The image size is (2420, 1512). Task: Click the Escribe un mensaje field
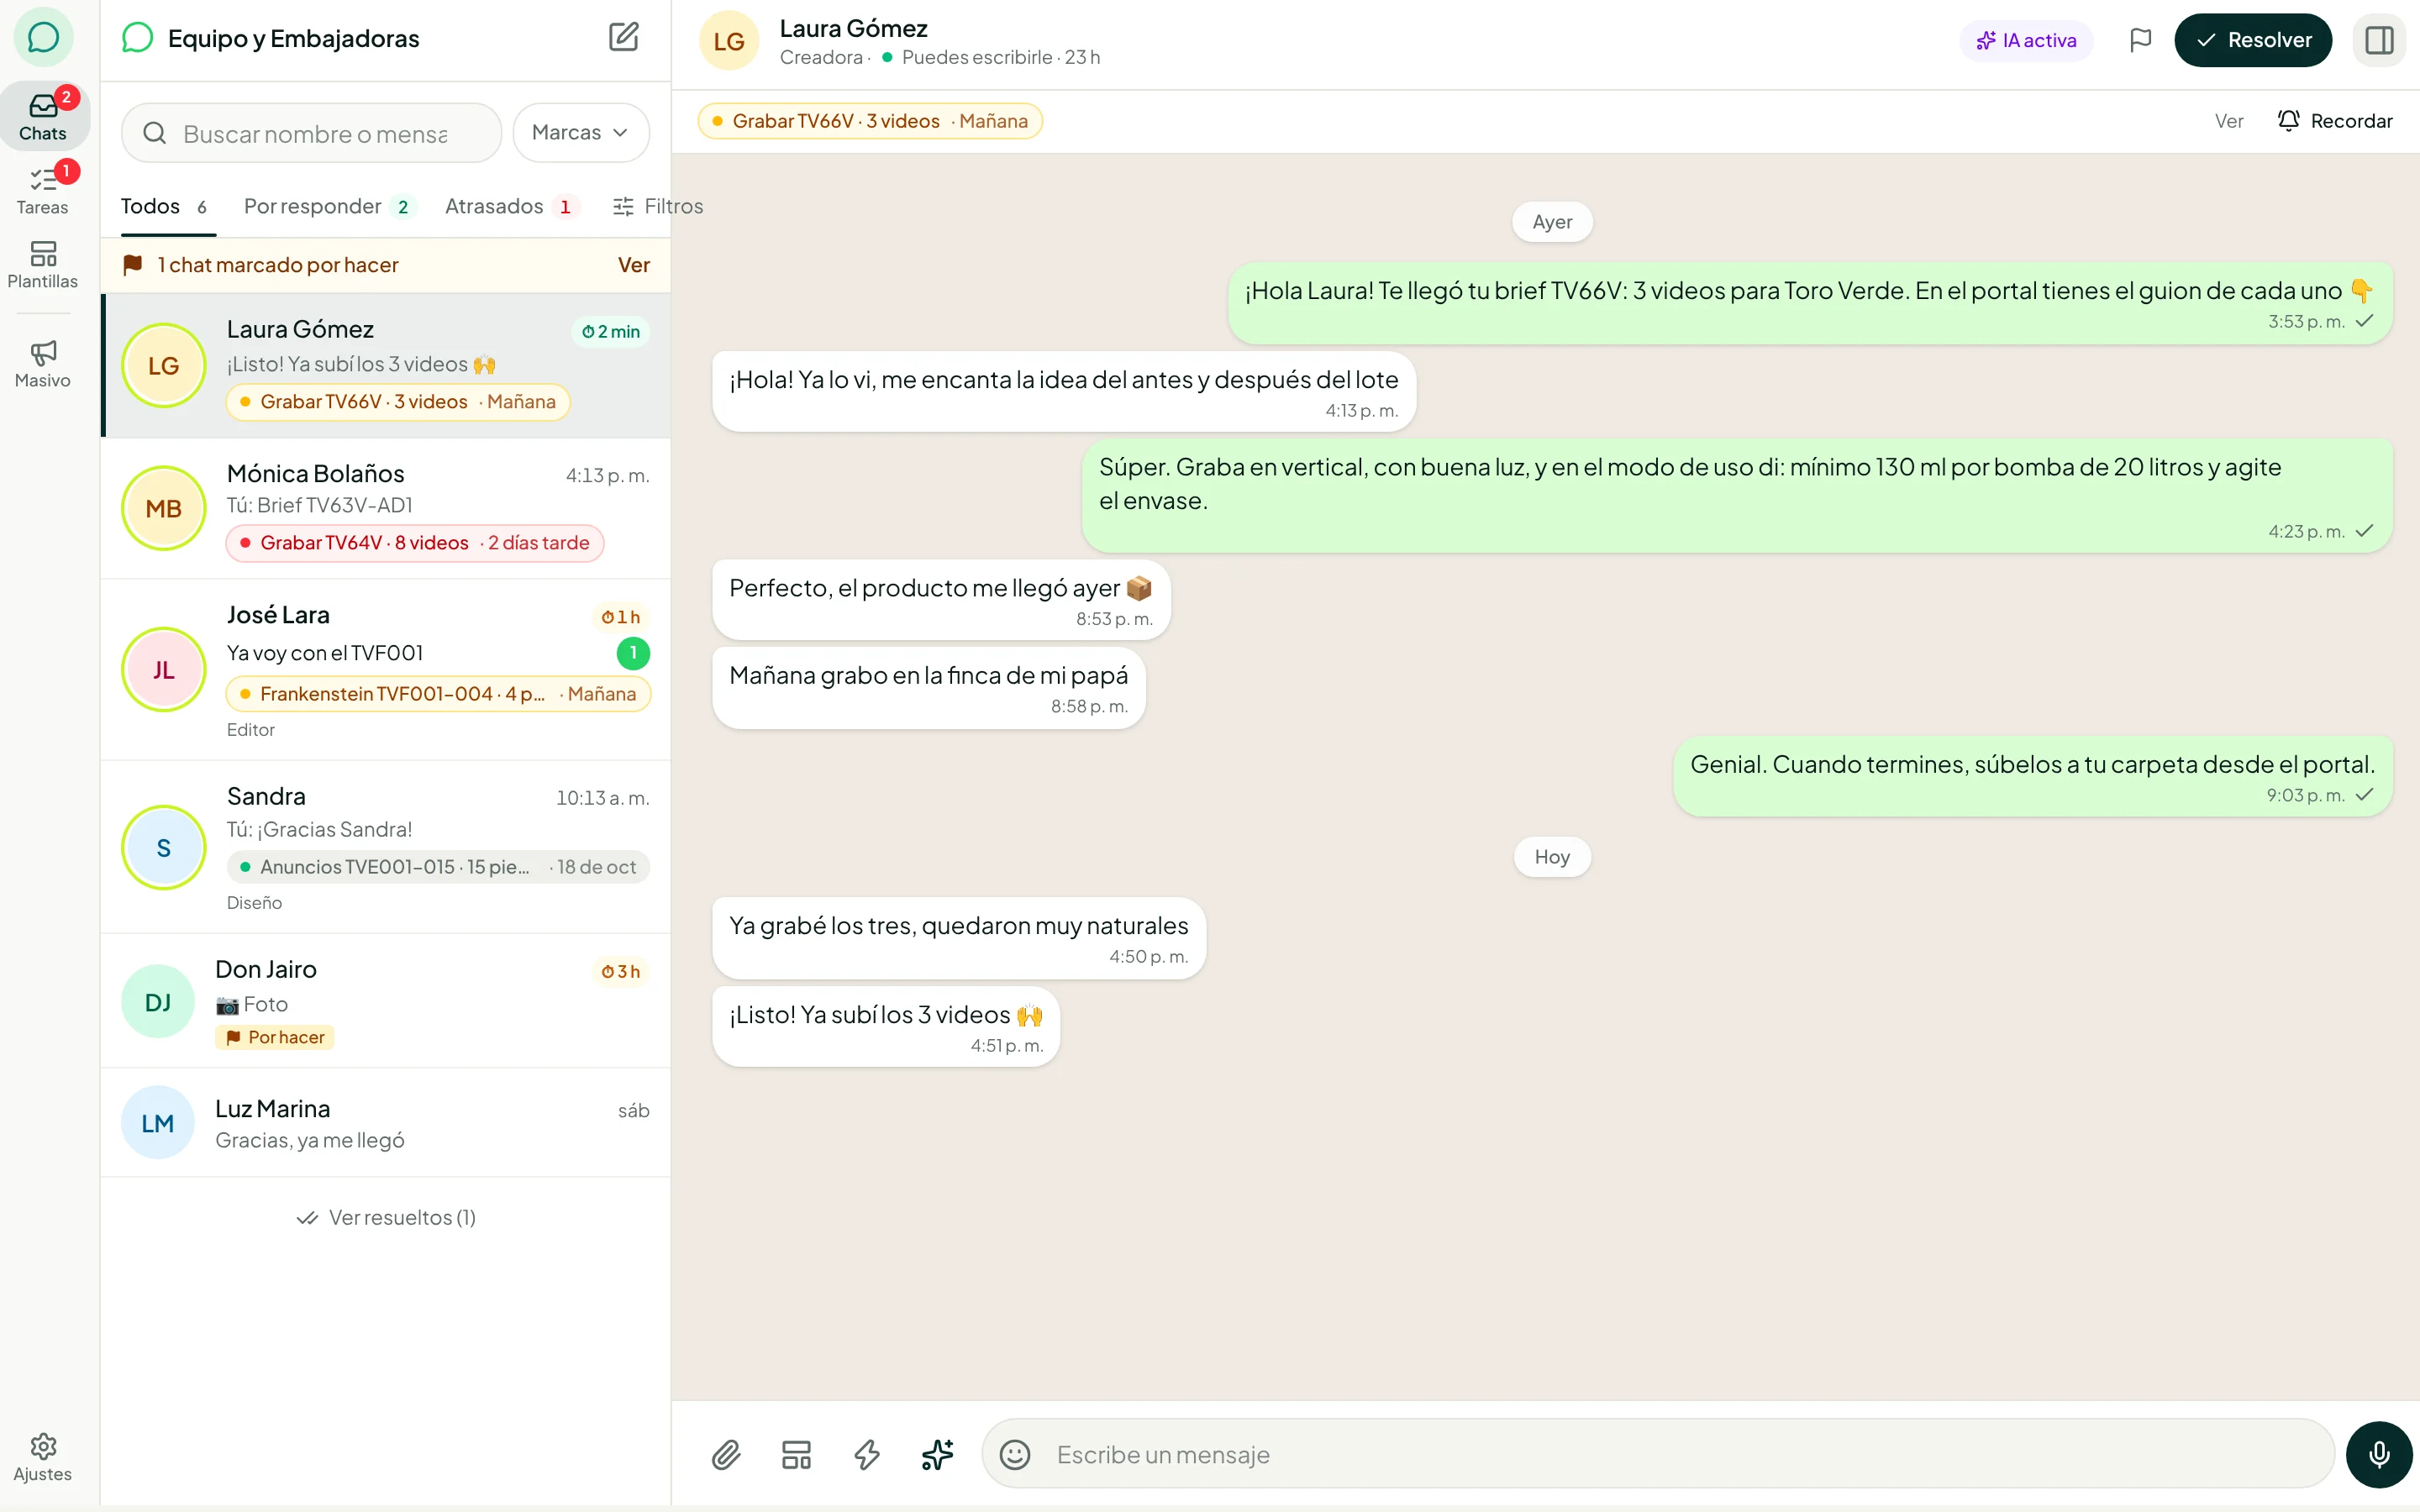coord(1658,1454)
